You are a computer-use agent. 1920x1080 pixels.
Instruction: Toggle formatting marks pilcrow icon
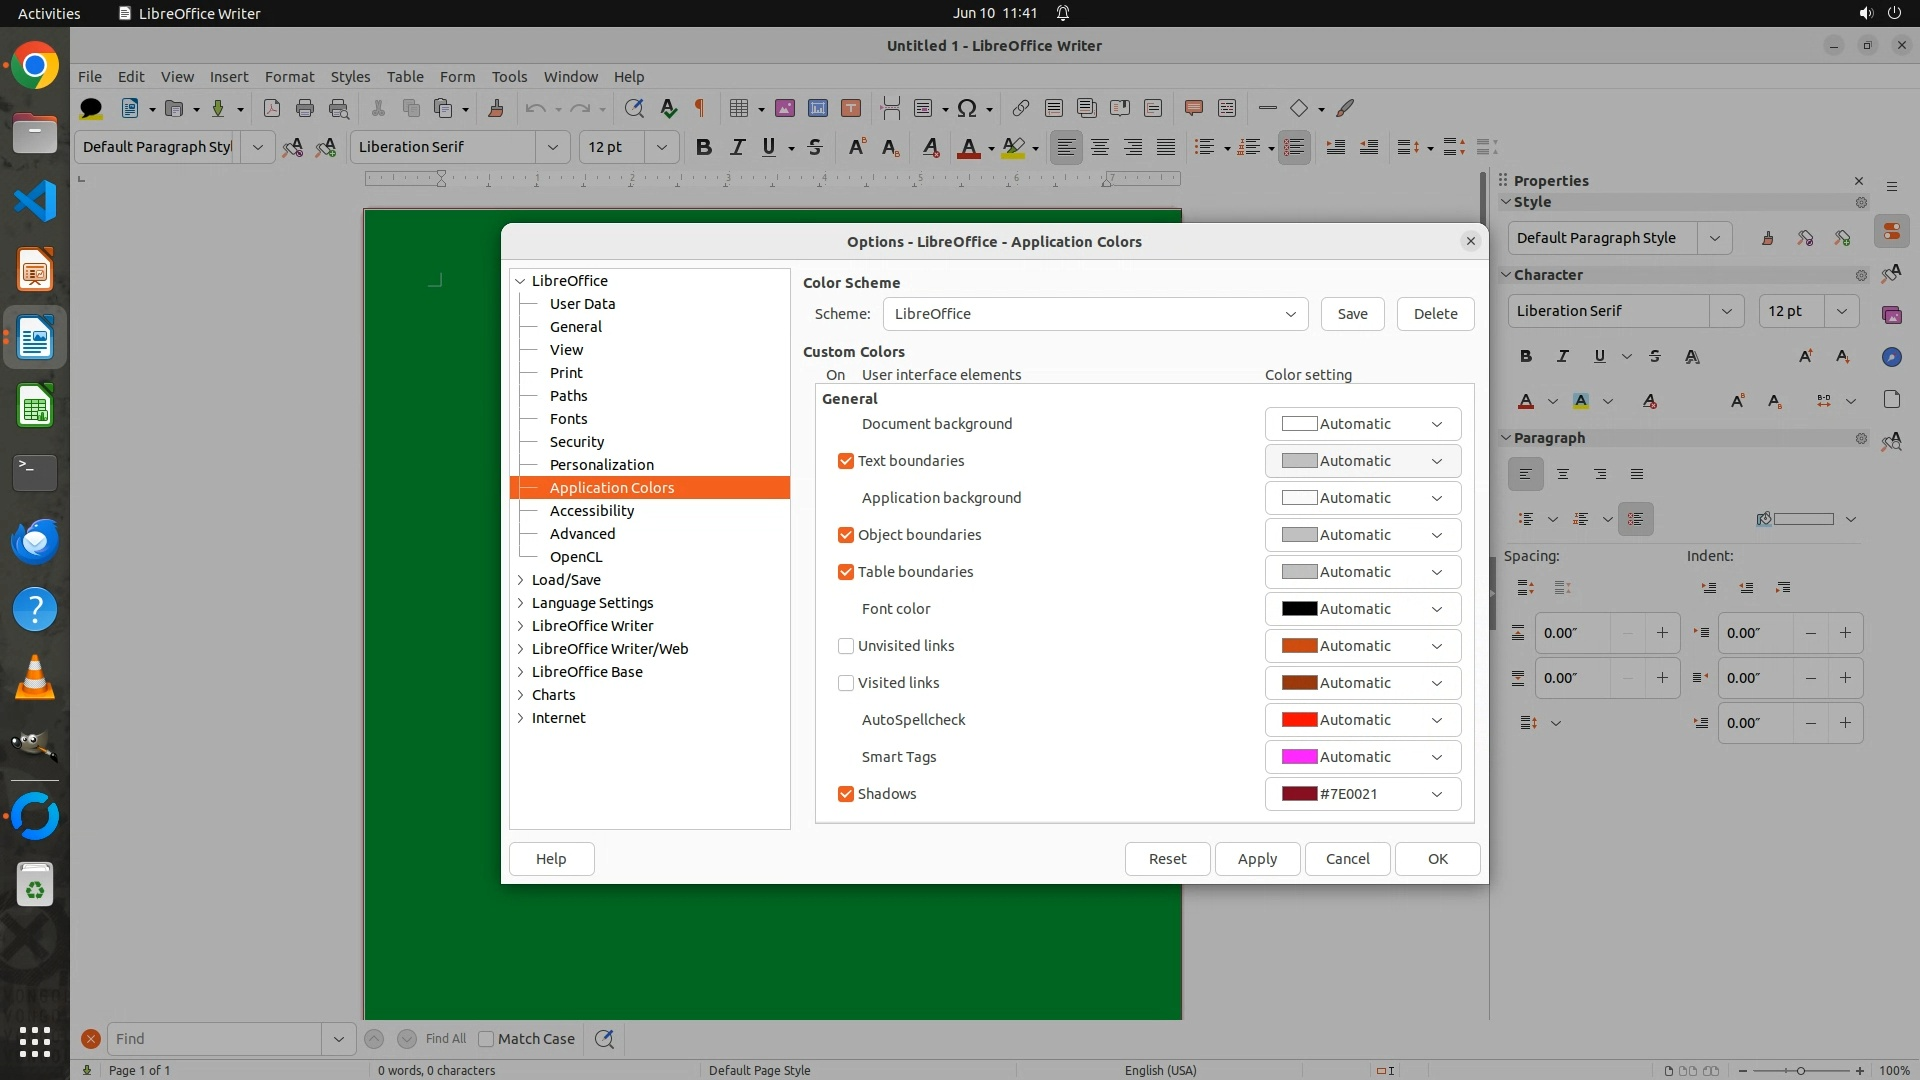[x=700, y=108]
